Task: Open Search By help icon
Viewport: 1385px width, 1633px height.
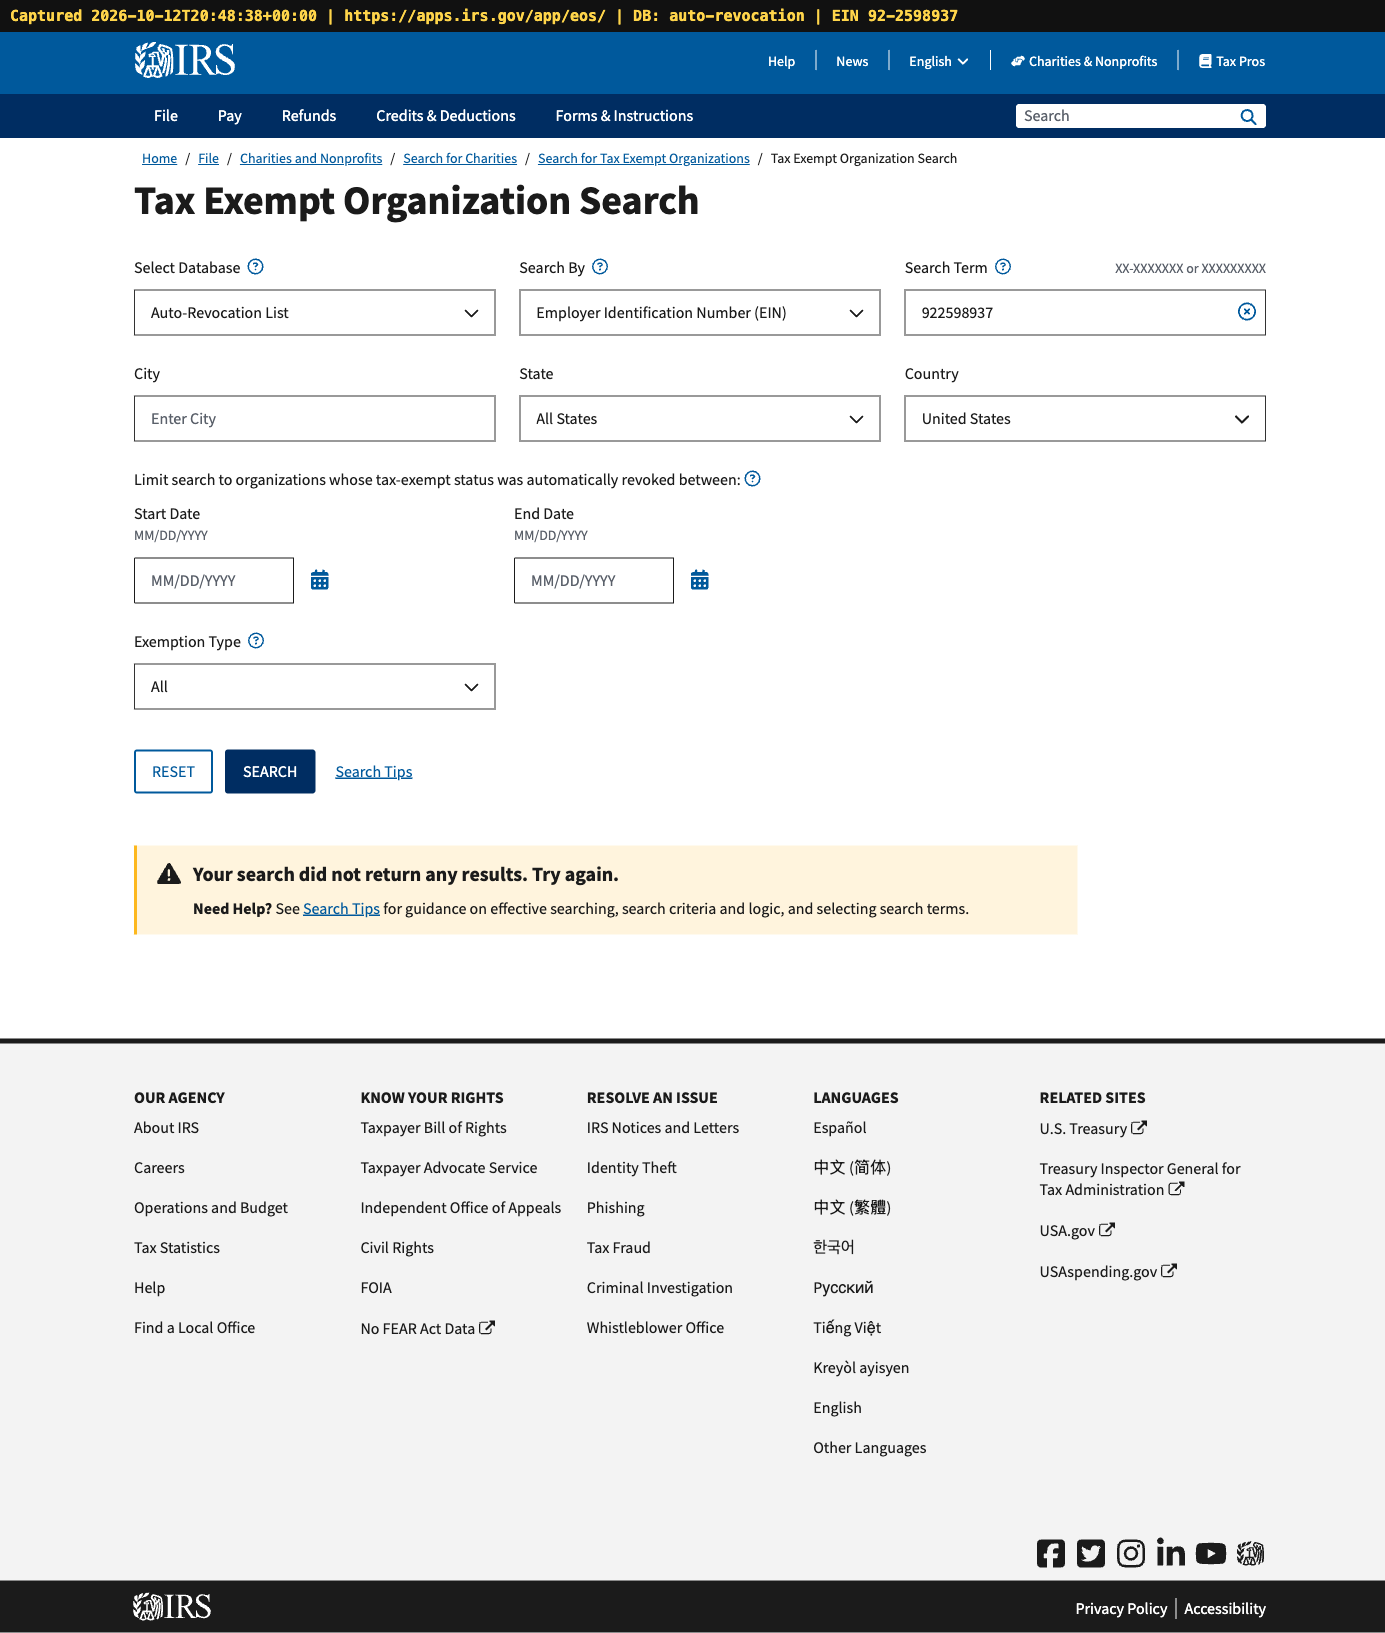Action: click(600, 267)
